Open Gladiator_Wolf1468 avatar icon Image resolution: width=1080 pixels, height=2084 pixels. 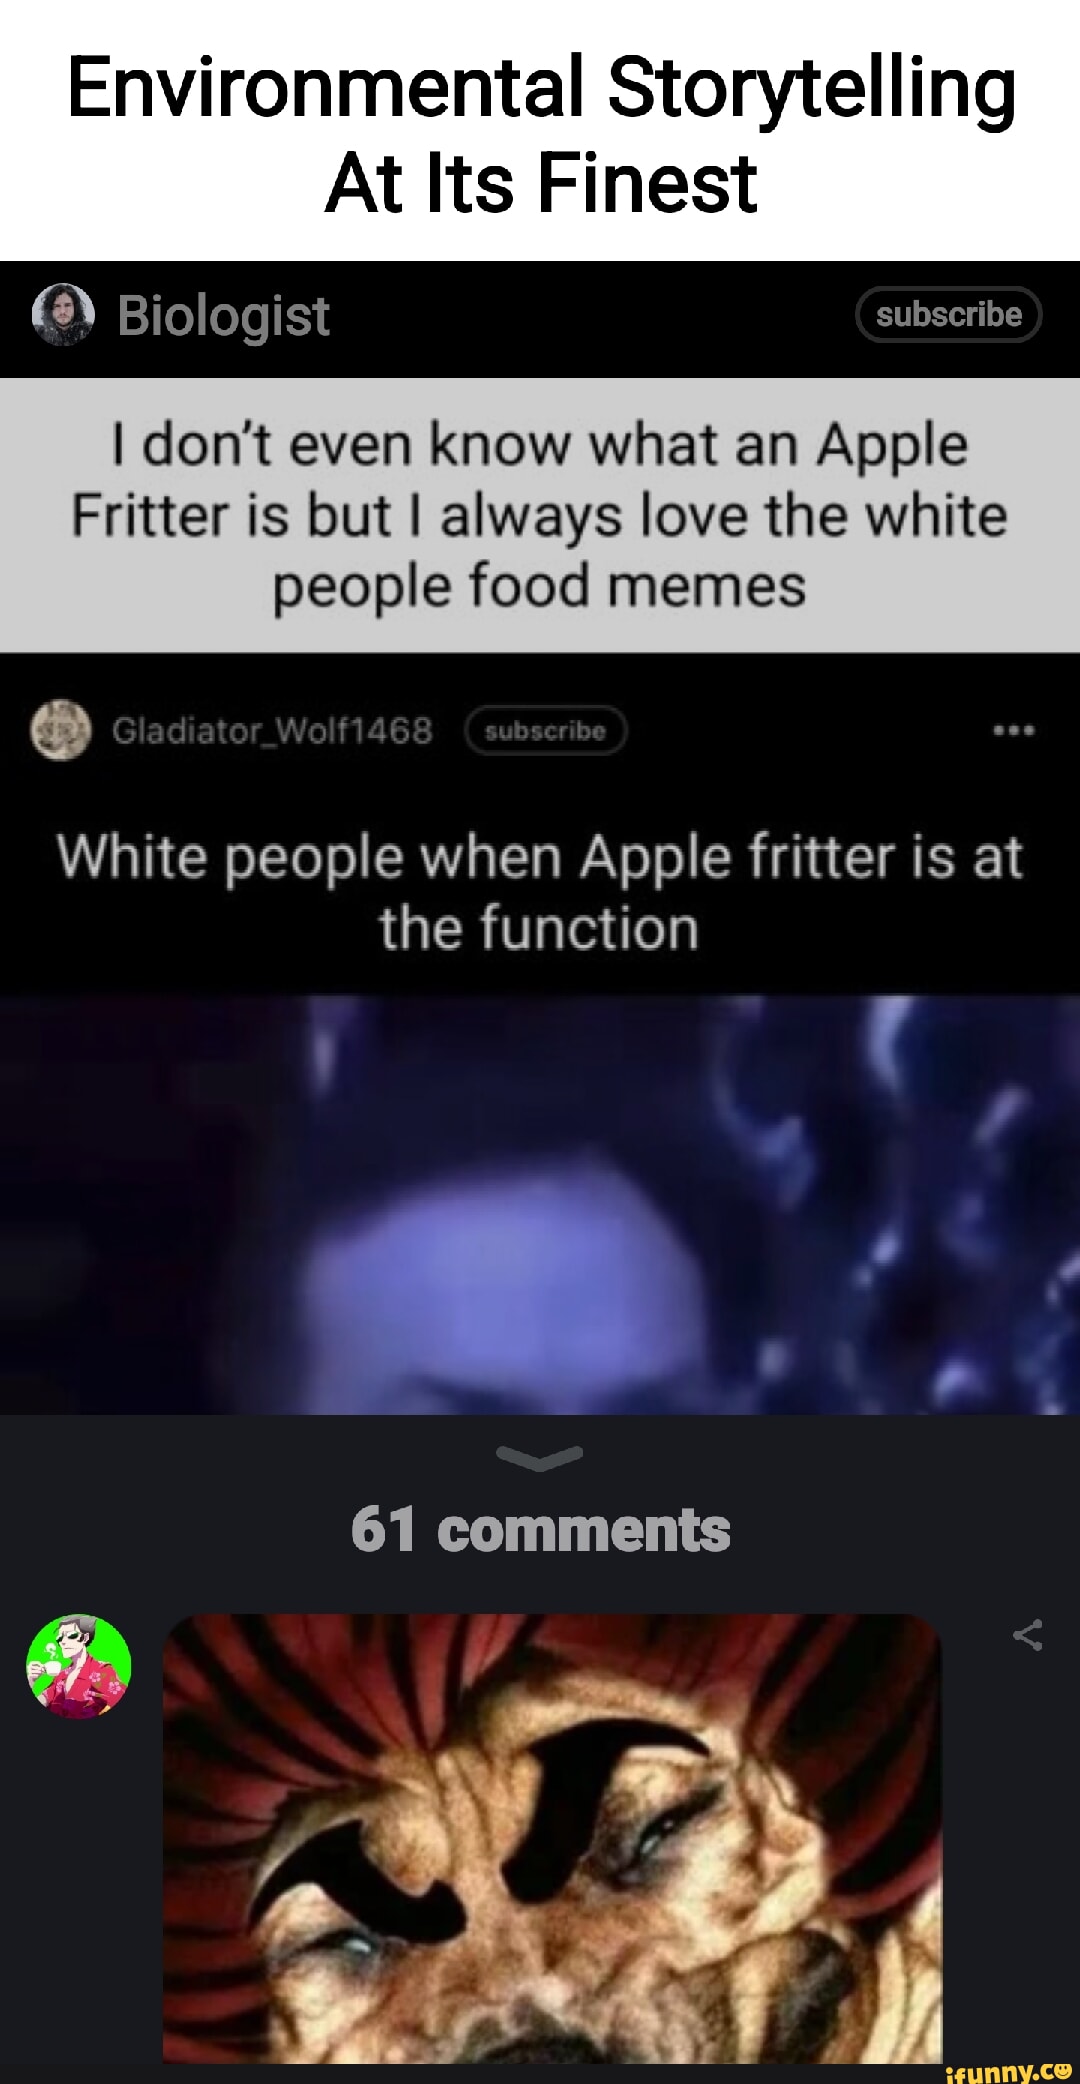(x=61, y=730)
